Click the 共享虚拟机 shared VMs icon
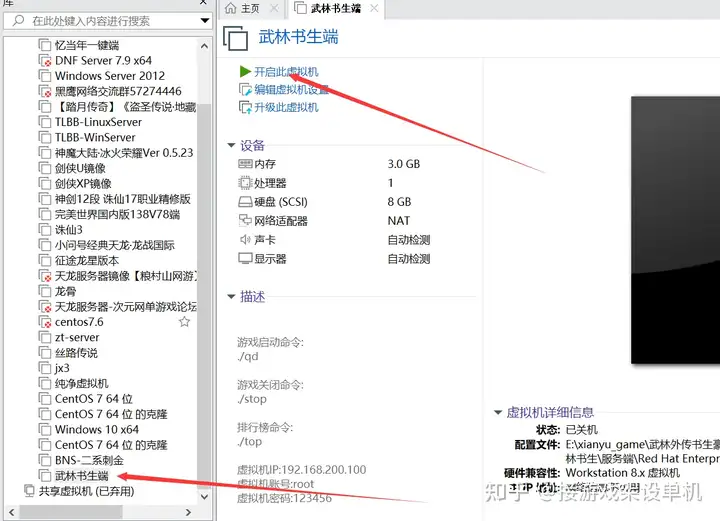Viewport: 720px width, 521px height. click(29, 491)
